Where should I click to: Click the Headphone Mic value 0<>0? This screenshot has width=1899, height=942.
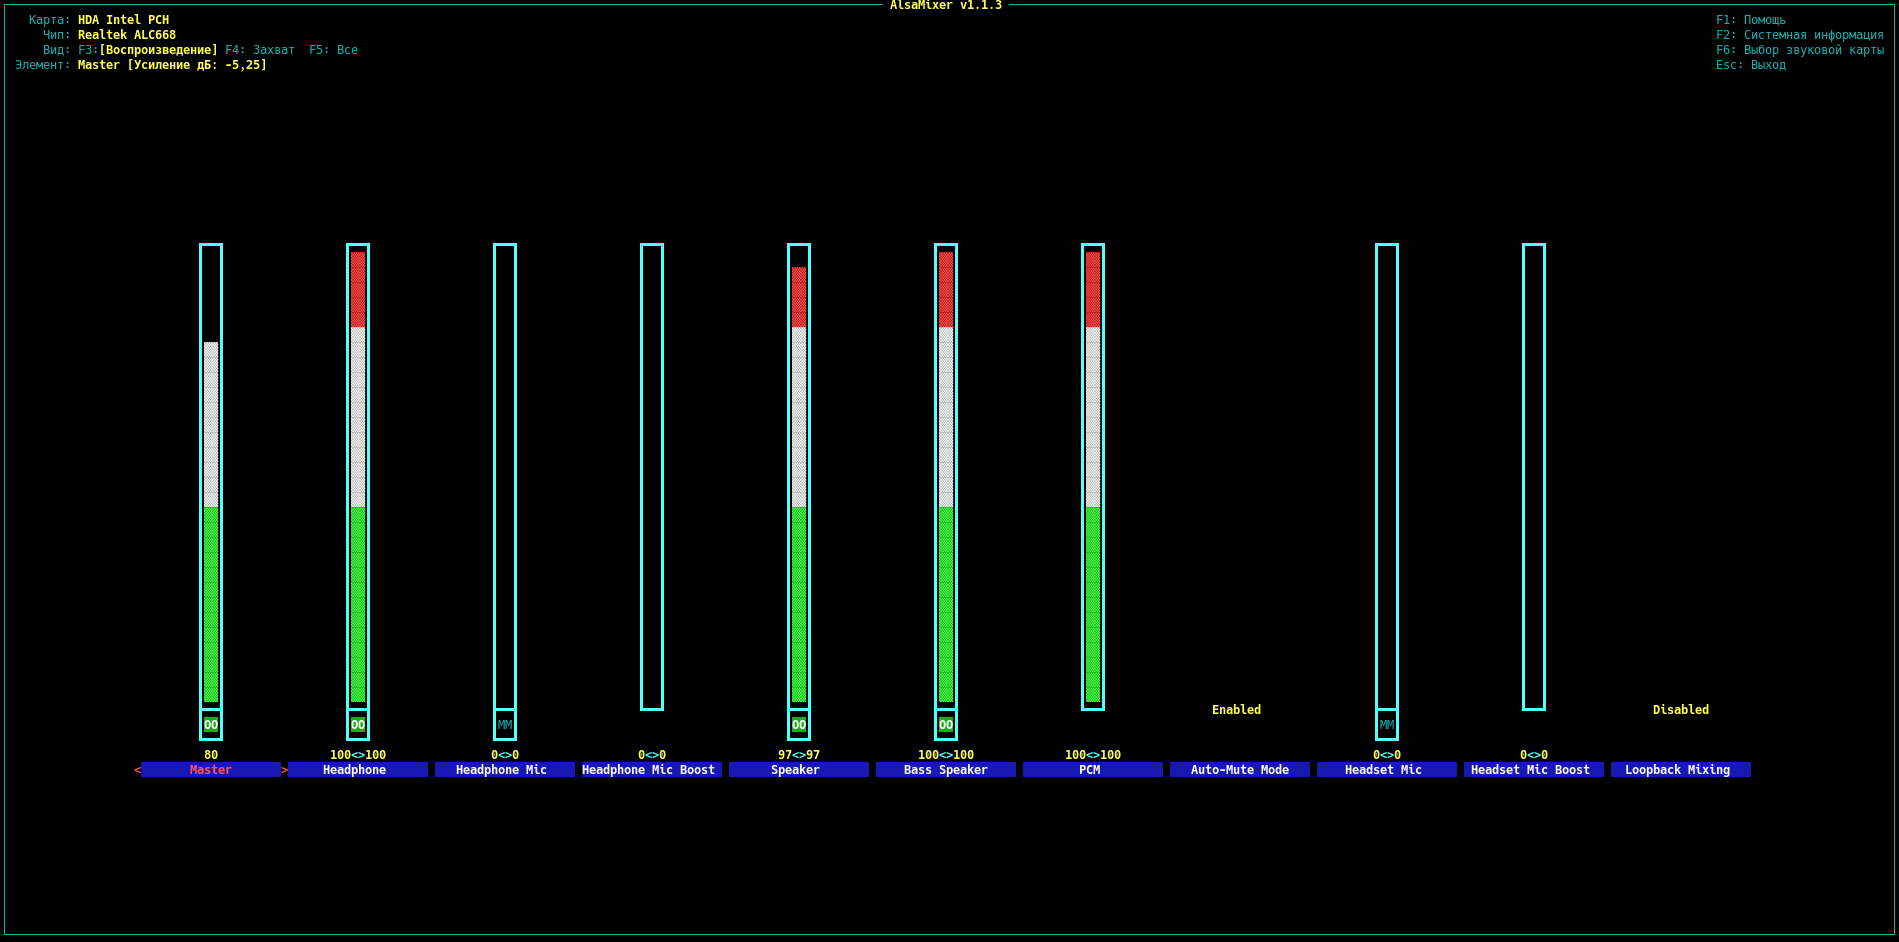(x=505, y=755)
